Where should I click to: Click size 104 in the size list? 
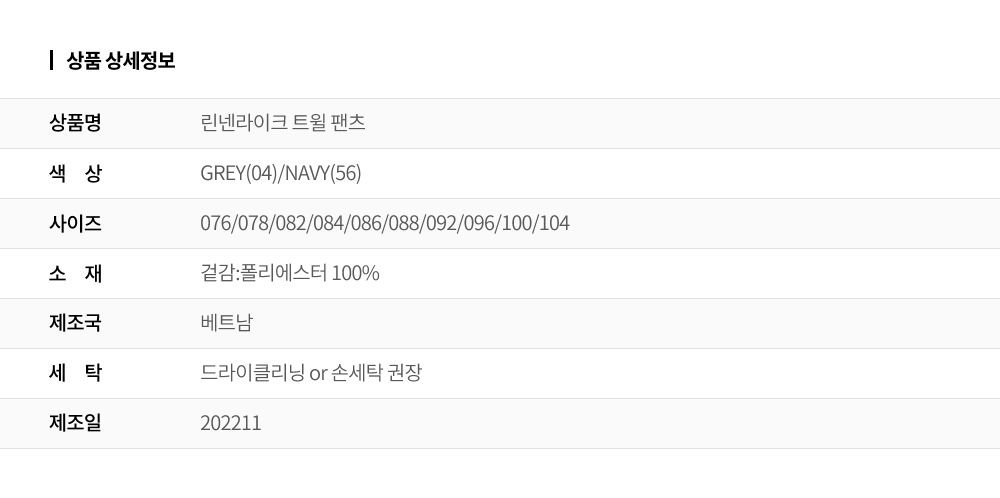coord(555,223)
